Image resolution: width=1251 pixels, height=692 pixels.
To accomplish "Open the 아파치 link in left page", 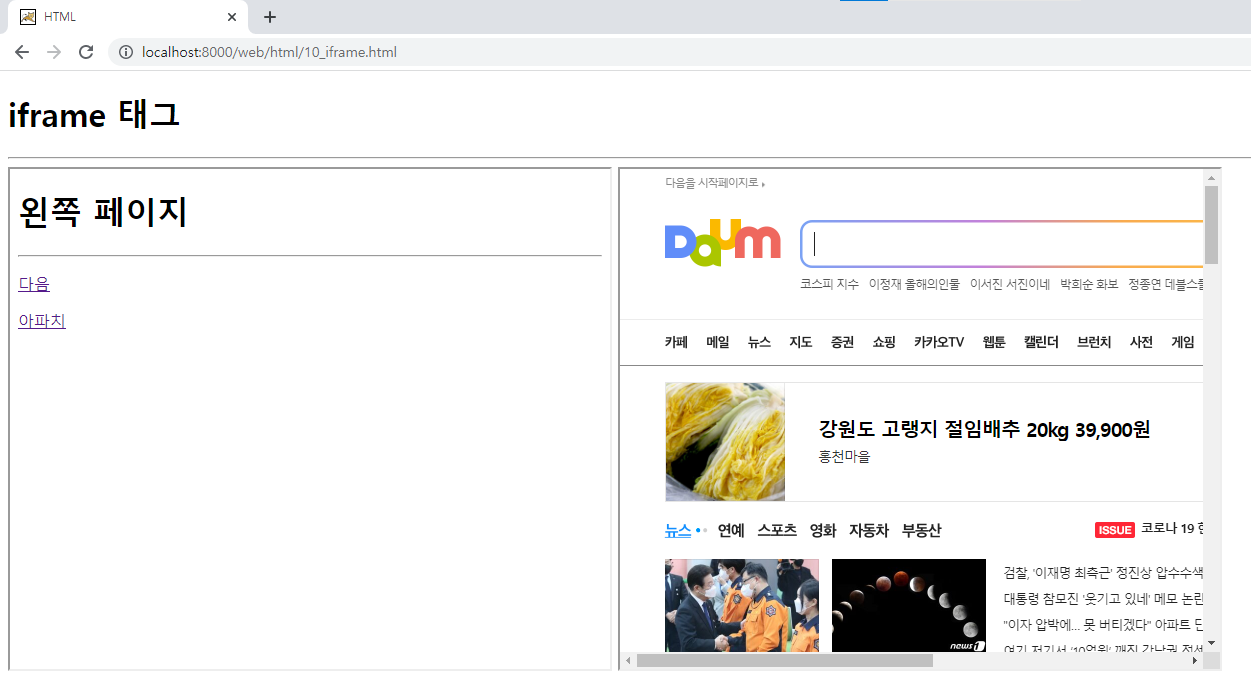I will tap(42, 321).
